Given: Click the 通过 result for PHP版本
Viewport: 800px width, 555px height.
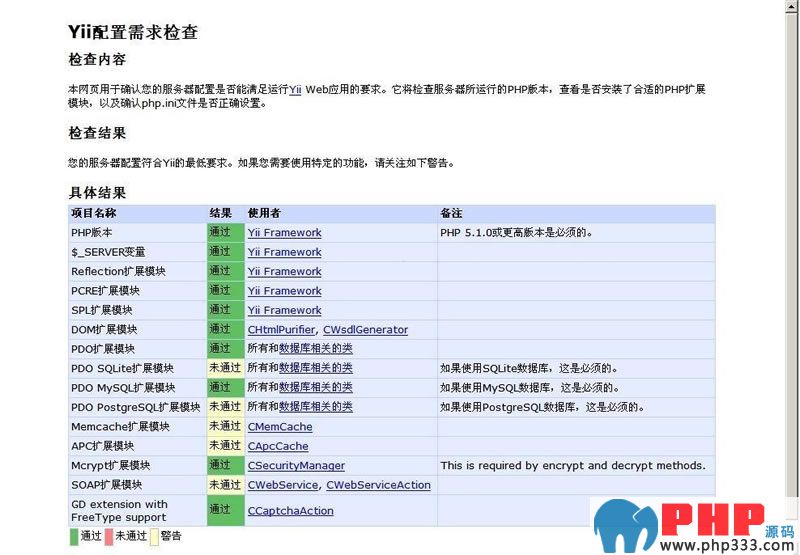Looking at the screenshot, I should 226,233.
